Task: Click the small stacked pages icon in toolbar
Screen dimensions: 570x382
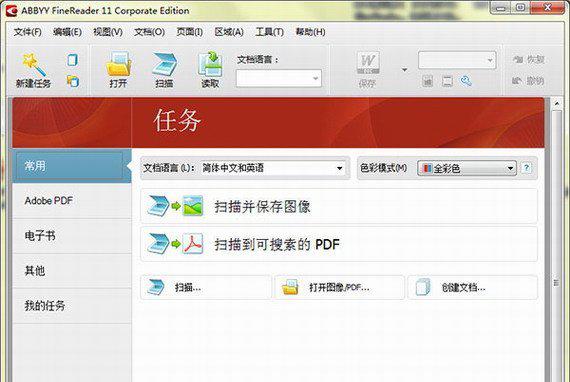Action: click(x=73, y=81)
